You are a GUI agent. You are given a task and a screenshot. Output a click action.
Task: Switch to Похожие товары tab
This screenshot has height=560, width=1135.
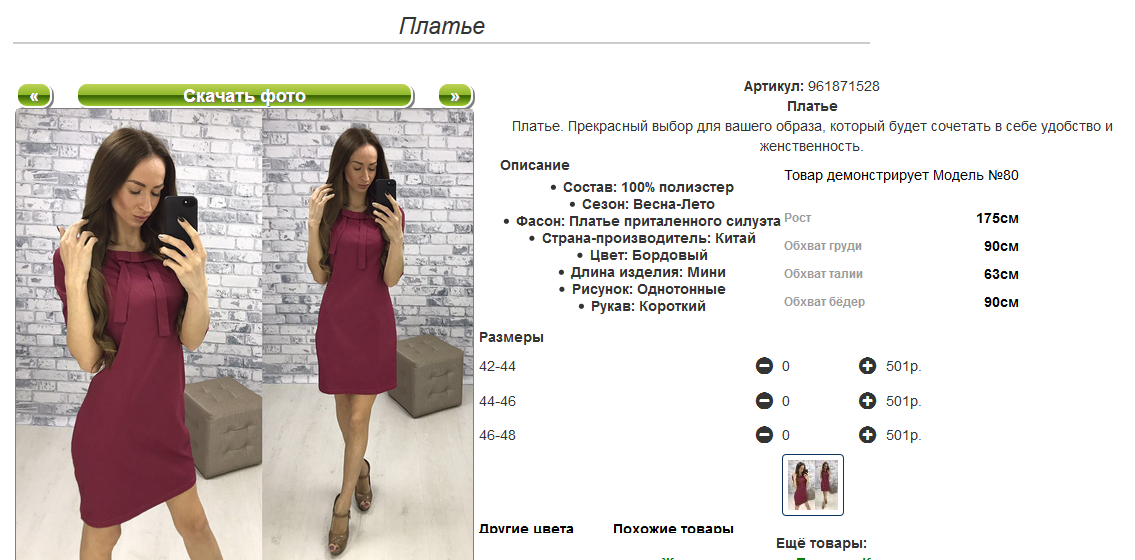(x=673, y=529)
